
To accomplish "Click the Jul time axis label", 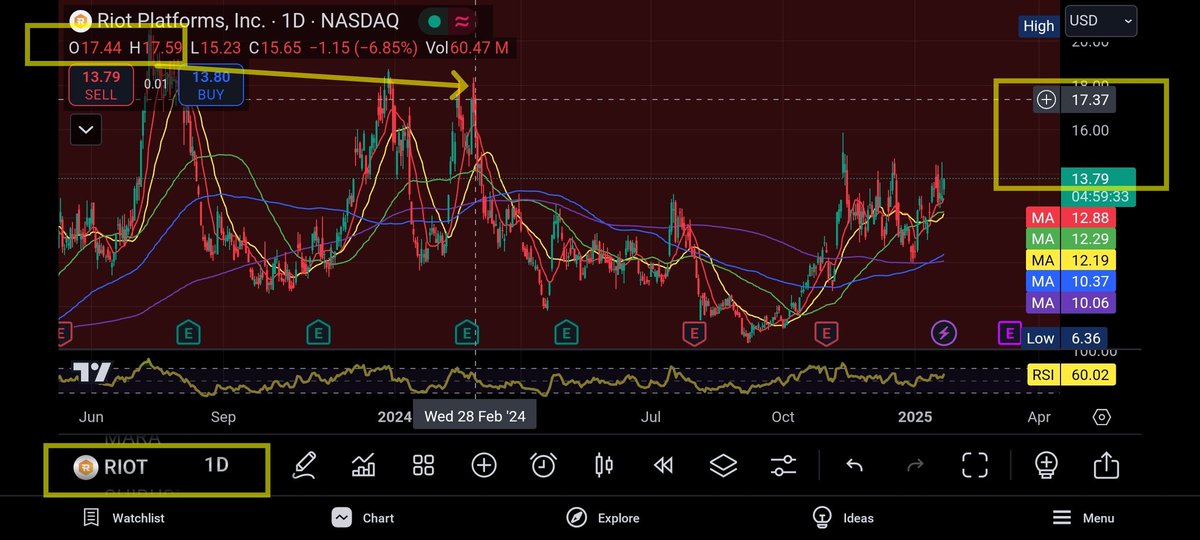I will (652, 416).
